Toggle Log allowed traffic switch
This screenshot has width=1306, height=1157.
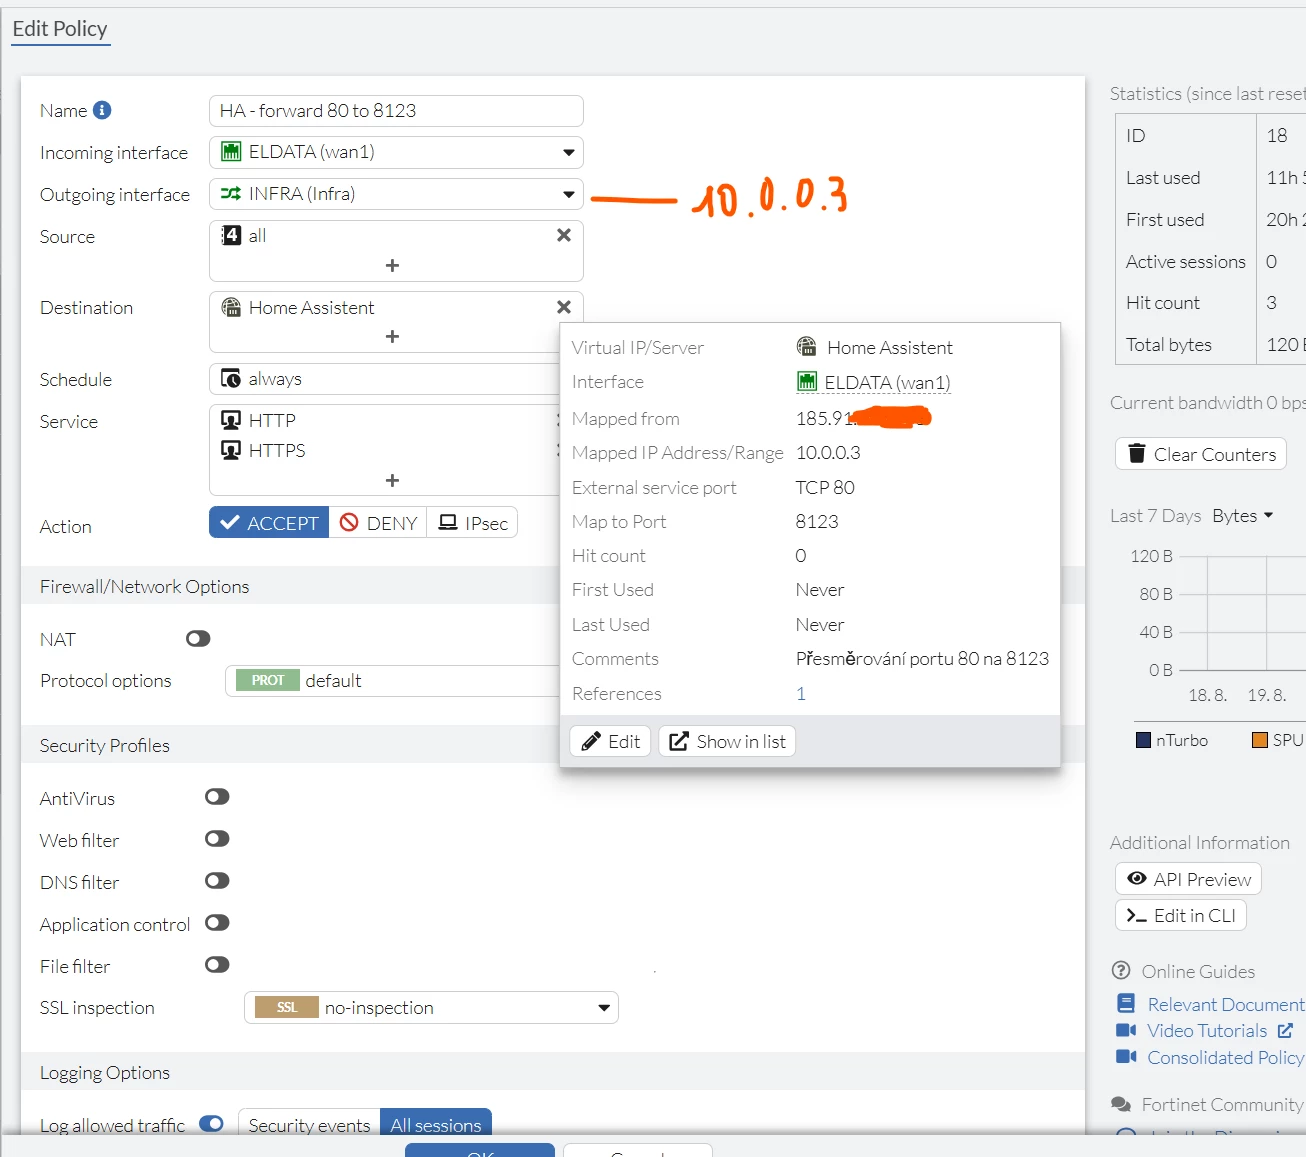click(211, 1124)
